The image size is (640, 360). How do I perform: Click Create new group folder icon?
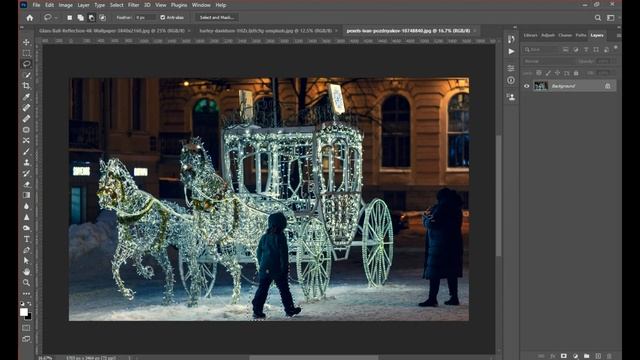pos(587,356)
